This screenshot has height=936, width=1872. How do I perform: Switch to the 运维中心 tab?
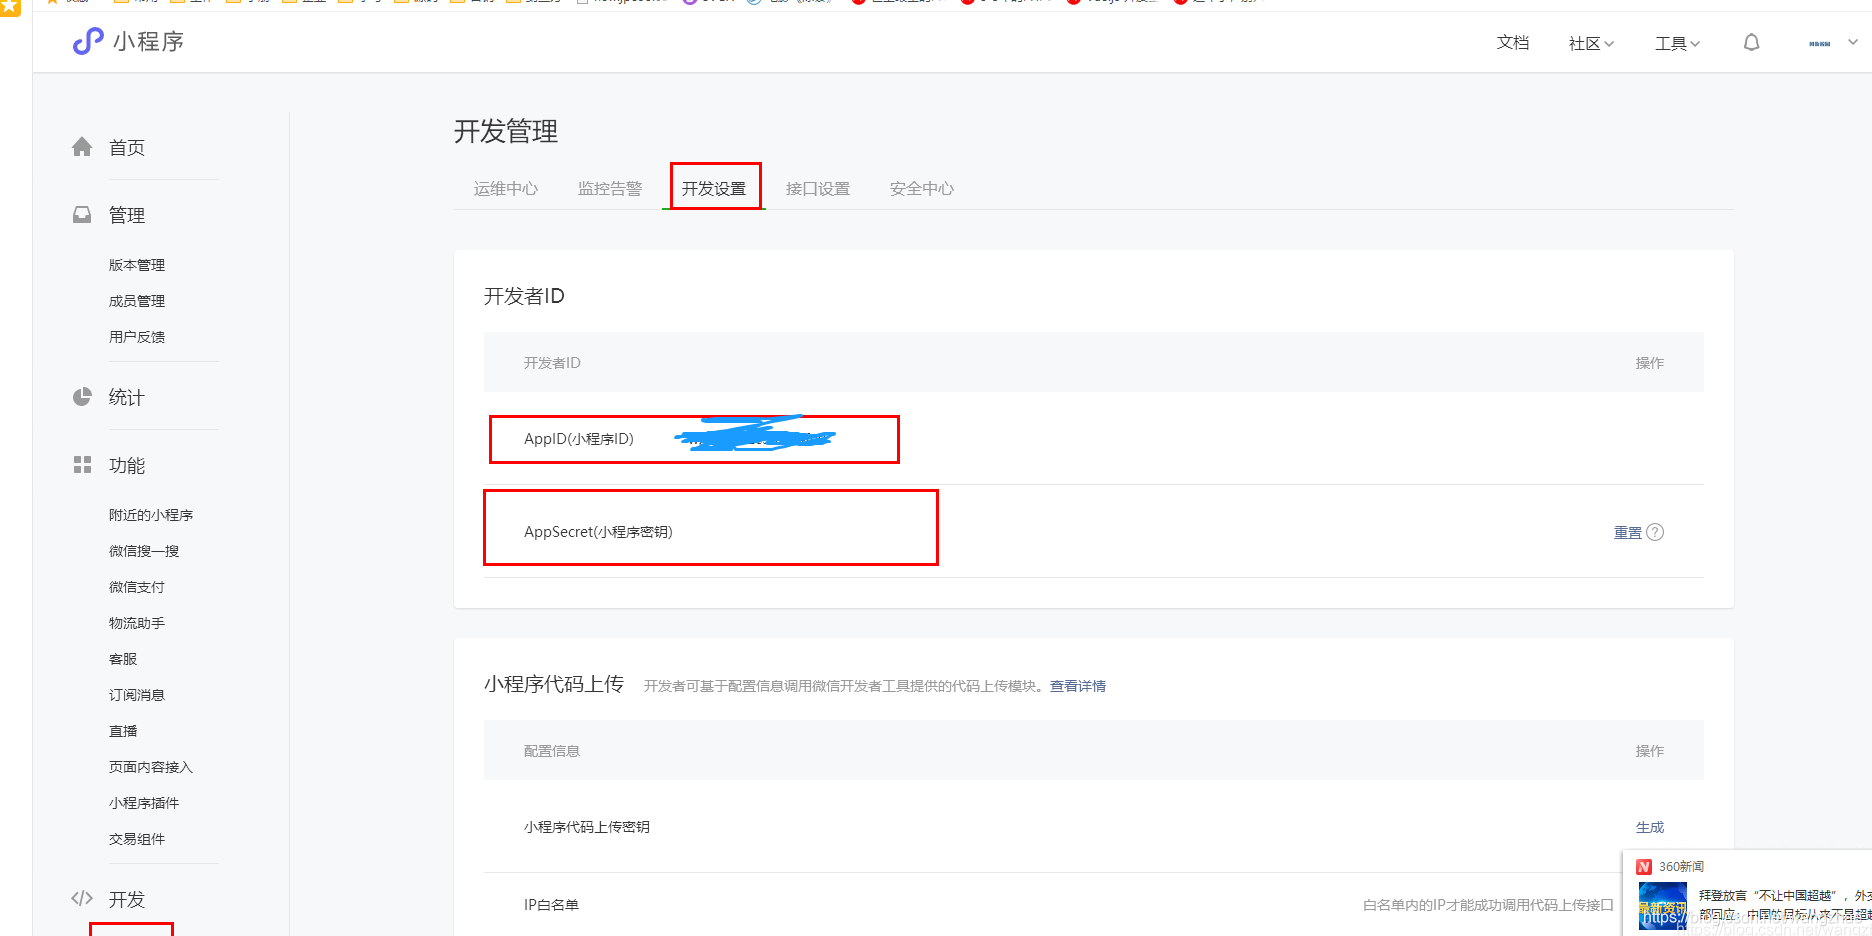(506, 188)
